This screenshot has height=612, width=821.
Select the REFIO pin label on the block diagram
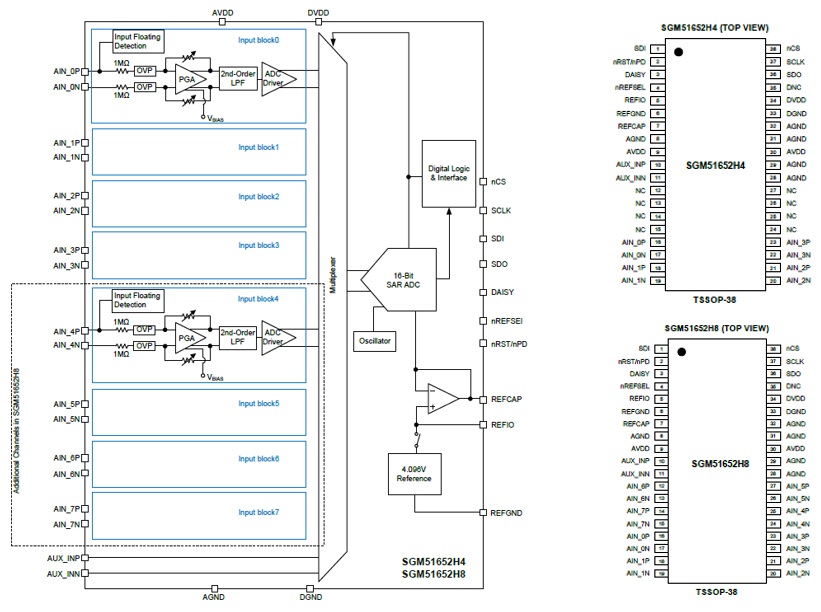pyautogui.click(x=503, y=425)
